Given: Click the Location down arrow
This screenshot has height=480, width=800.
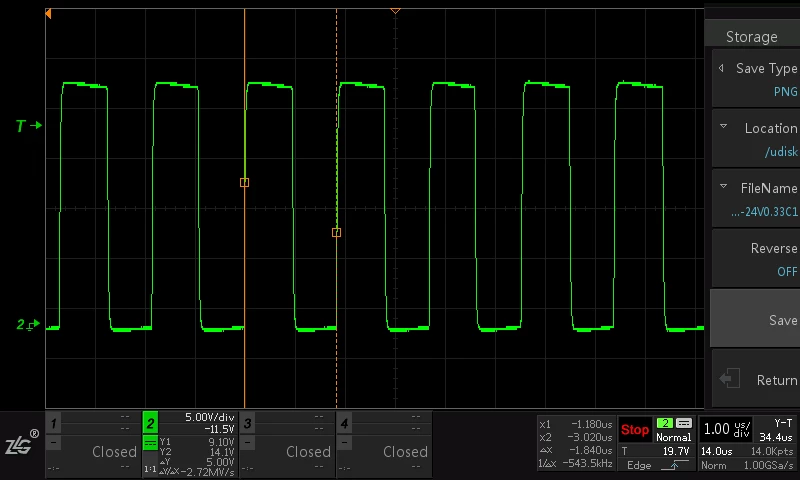Looking at the screenshot, I should 723,126.
